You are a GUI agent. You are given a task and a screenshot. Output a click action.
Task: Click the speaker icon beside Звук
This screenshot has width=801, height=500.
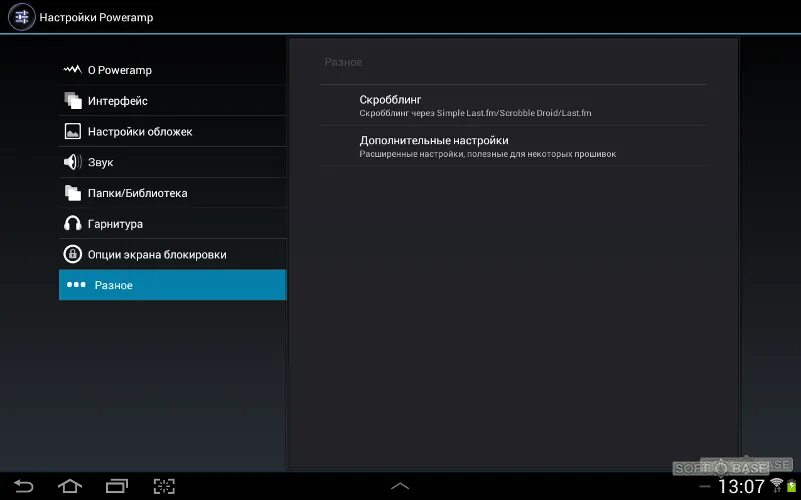pos(73,162)
